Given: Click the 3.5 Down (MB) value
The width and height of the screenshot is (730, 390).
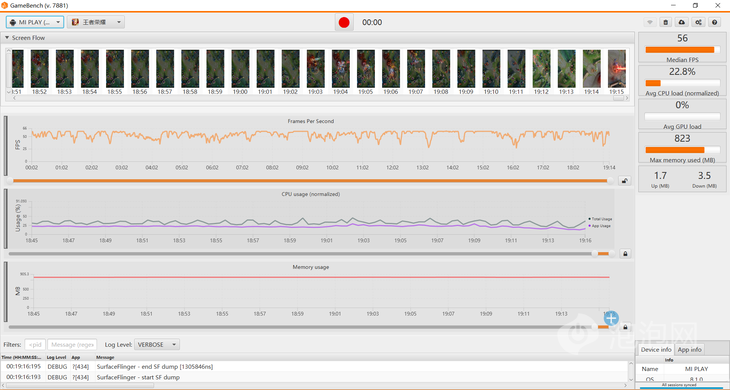Looking at the screenshot, I should pos(704,176).
